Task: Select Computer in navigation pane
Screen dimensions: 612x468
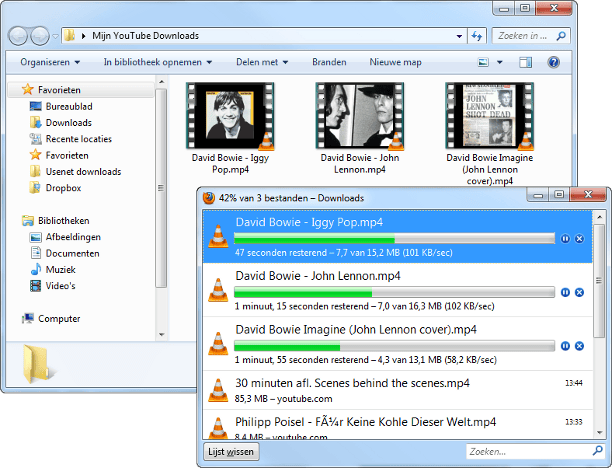Action: (51, 319)
